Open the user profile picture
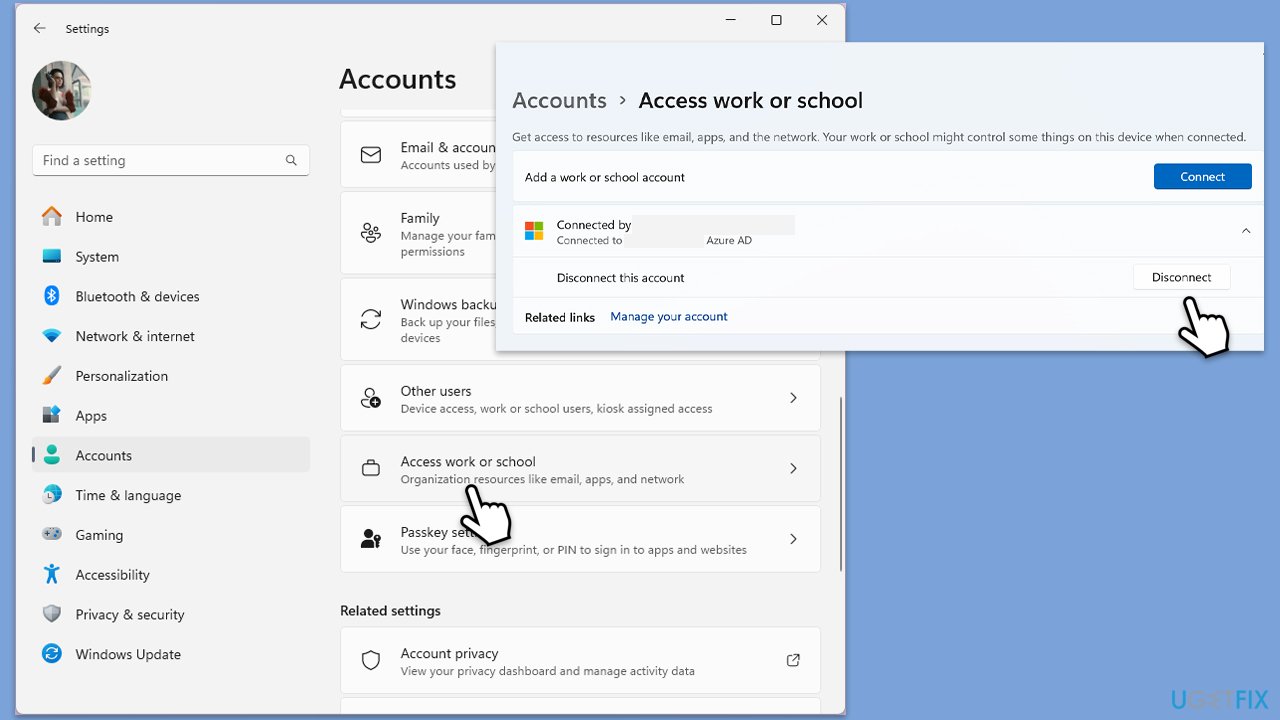1280x720 pixels. click(x=62, y=91)
